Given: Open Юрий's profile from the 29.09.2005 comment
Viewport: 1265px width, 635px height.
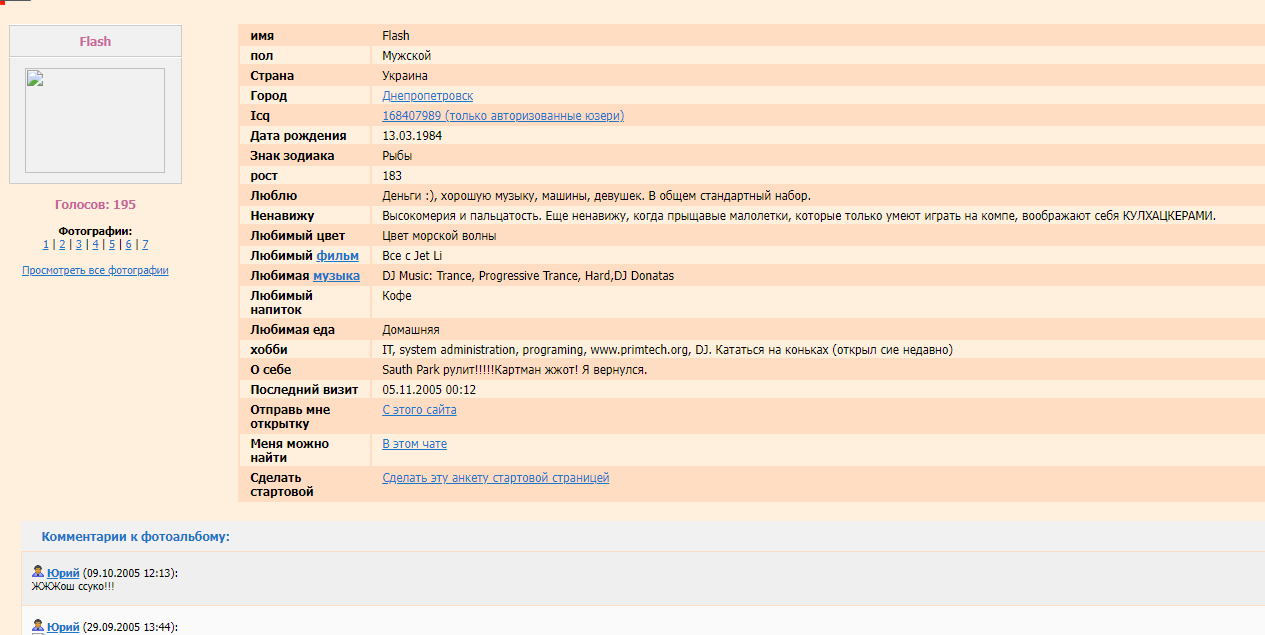Looking at the screenshot, I should click(x=63, y=627).
